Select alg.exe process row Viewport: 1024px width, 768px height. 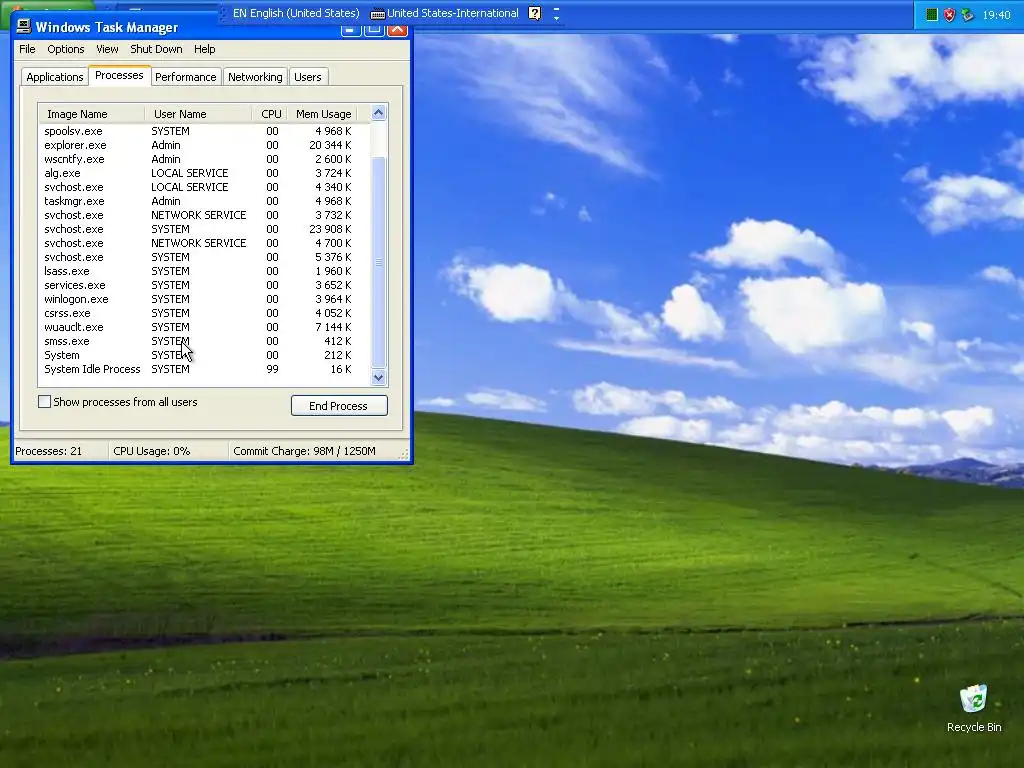[x=204, y=173]
